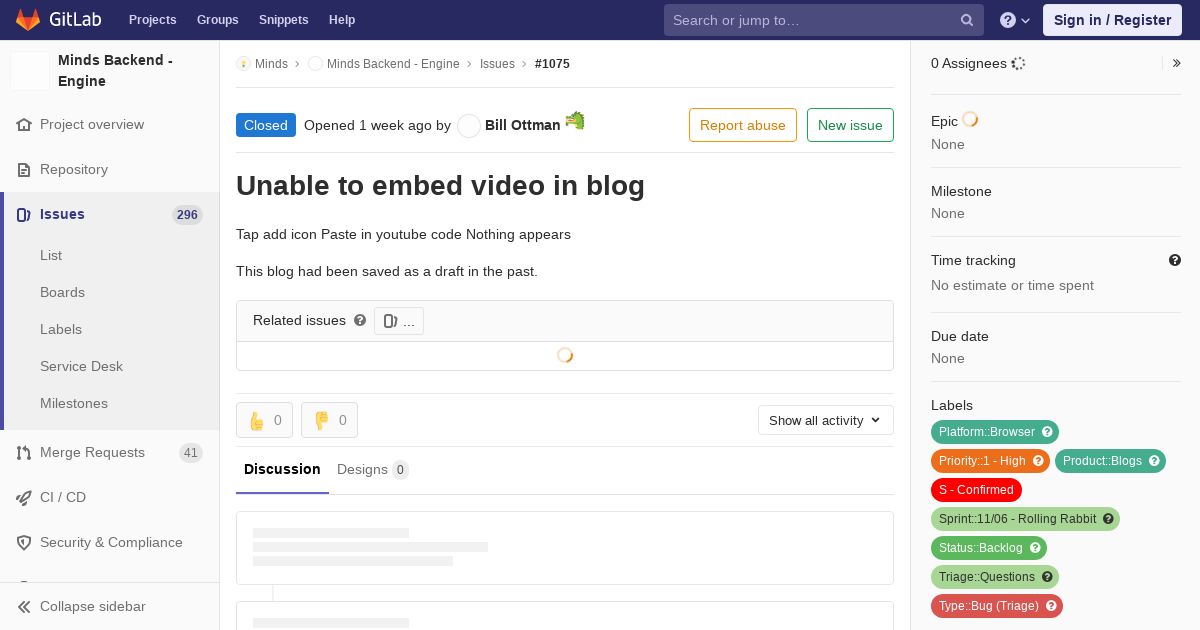Collapse the right sidebar with double arrow
The width and height of the screenshot is (1200, 630).
(1177, 63)
